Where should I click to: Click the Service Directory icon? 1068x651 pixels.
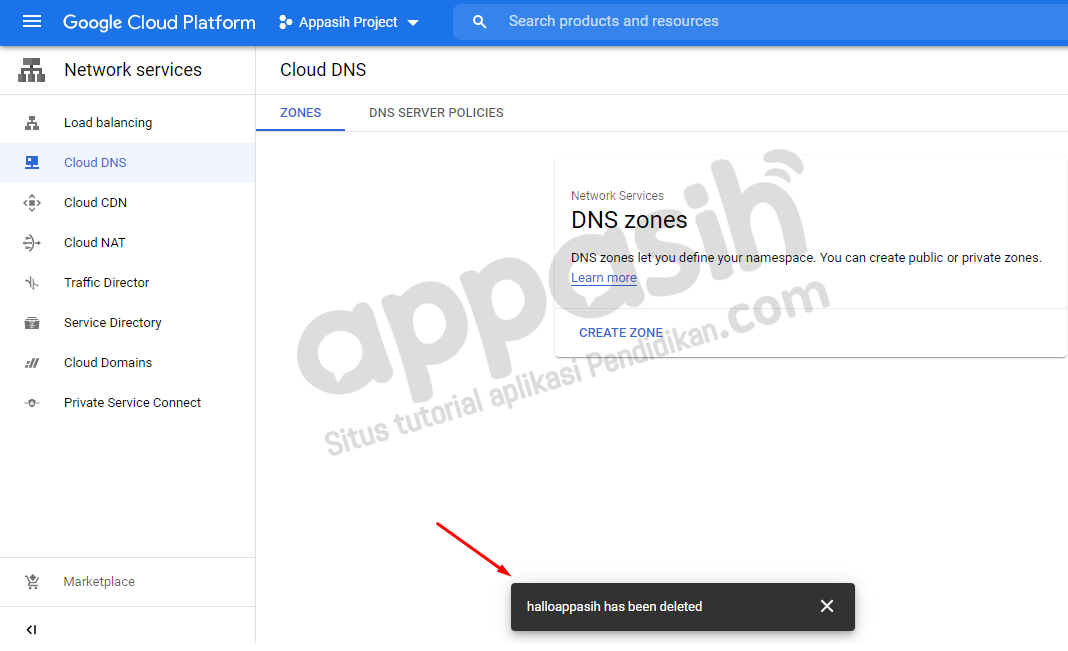click(32, 323)
